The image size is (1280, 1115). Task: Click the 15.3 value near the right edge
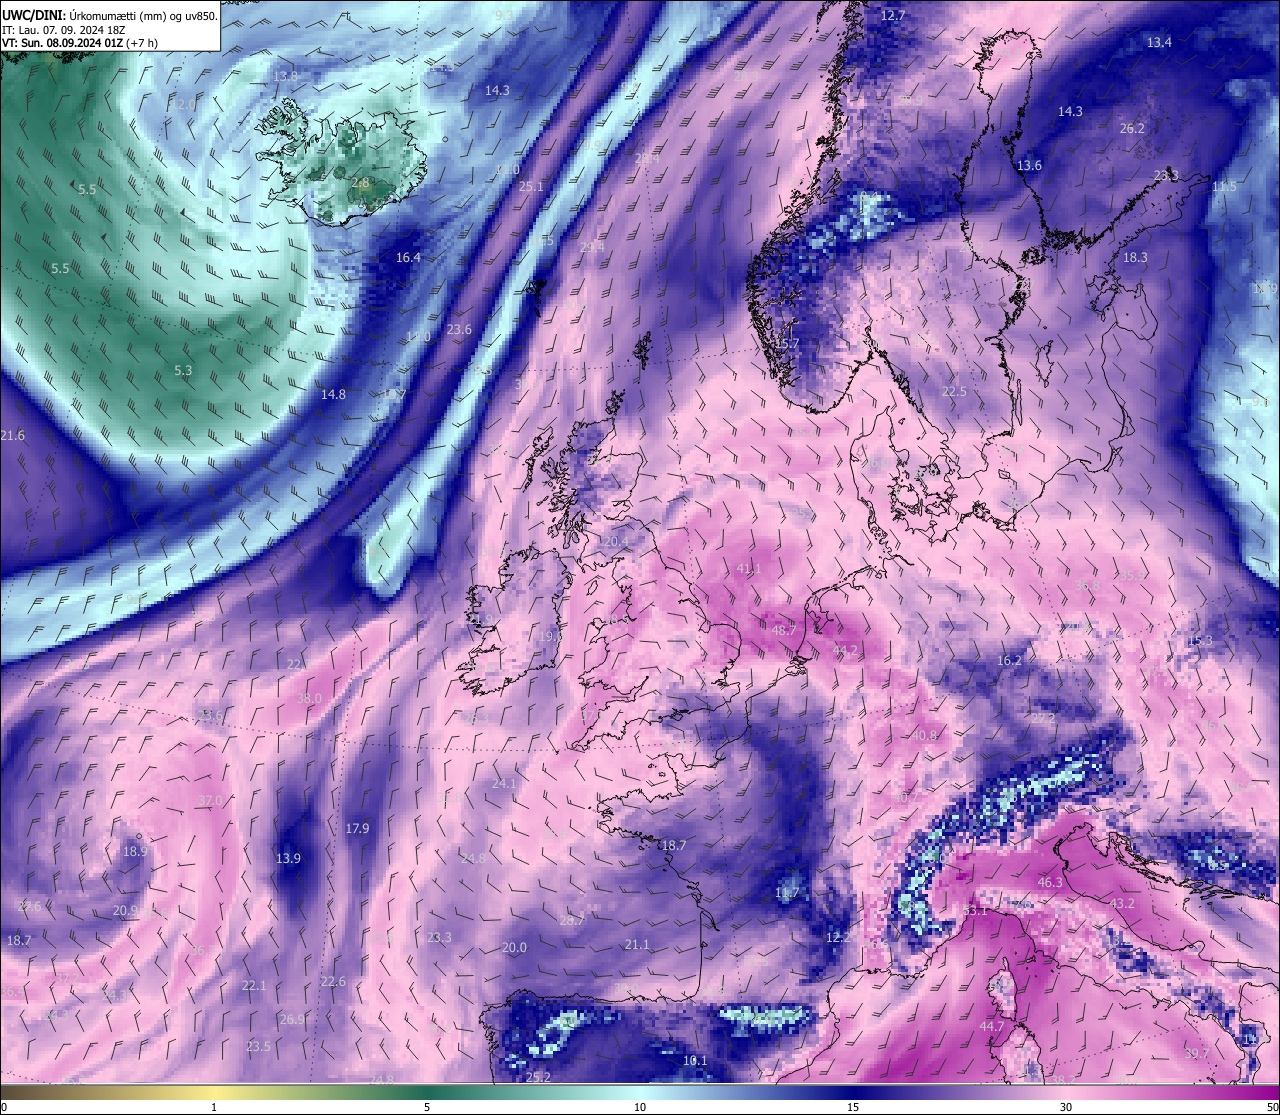1200,641
